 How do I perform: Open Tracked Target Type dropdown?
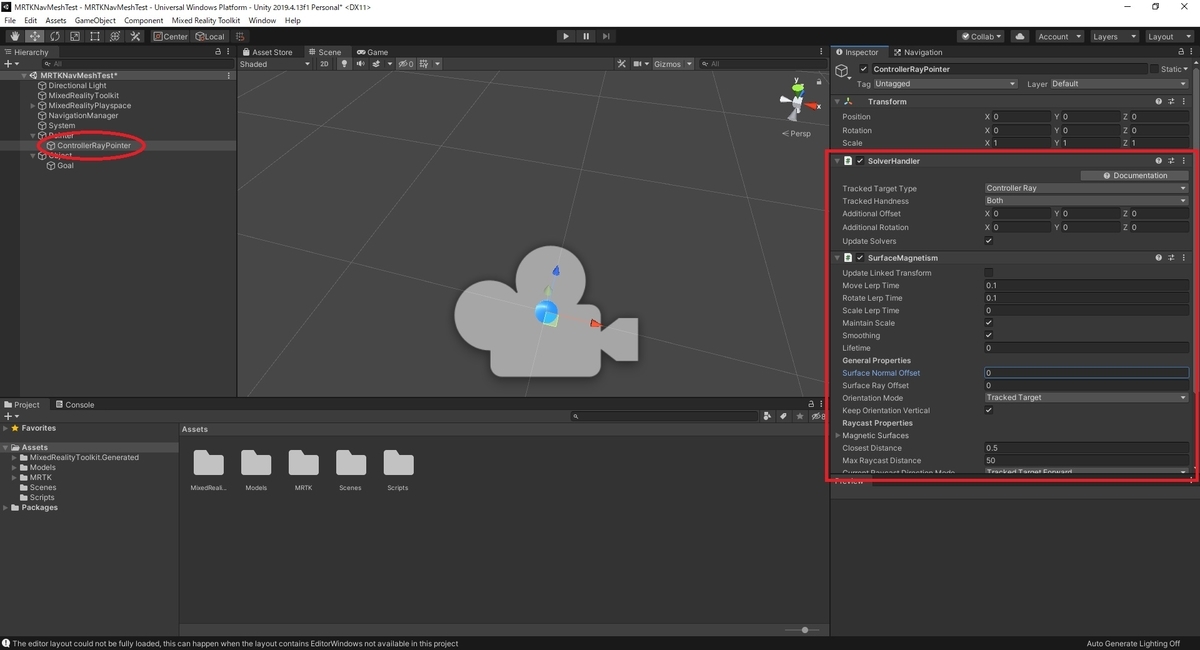tap(1086, 188)
